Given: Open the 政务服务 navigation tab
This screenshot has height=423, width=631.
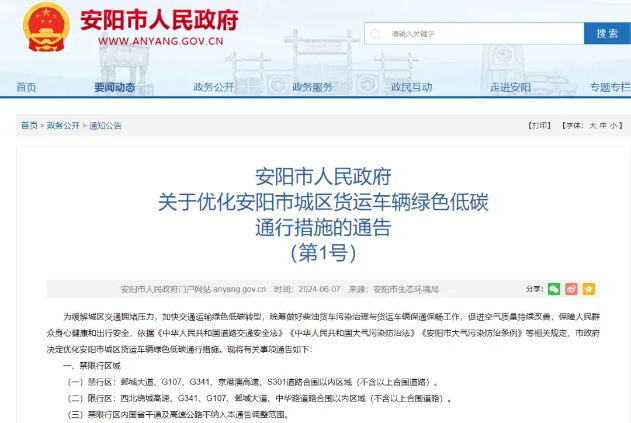Looking at the screenshot, I should pos(312,87).
